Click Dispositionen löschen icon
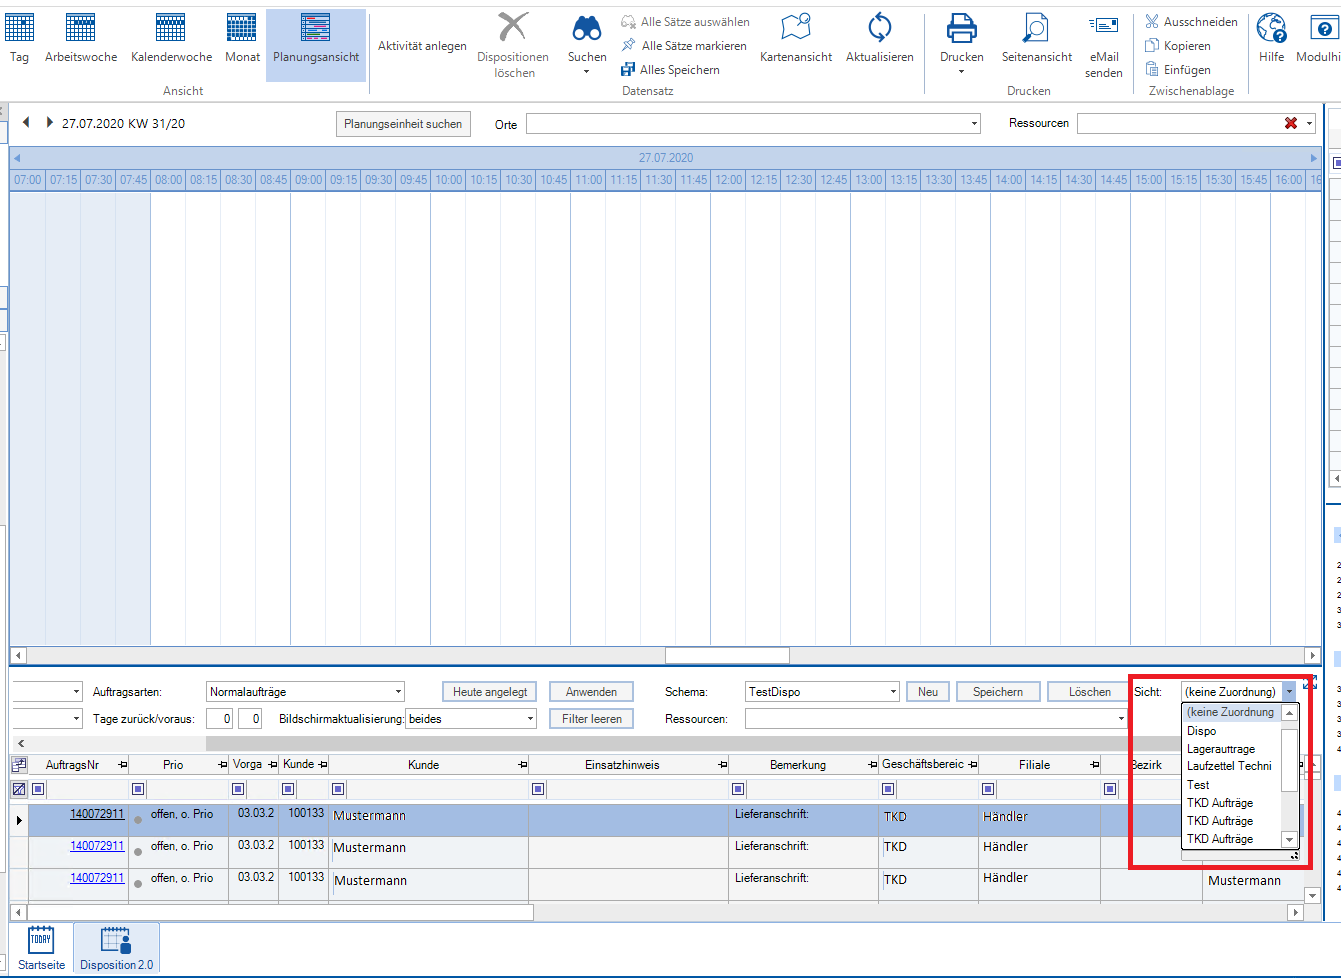1341x978 pixels. pos(513,28)
